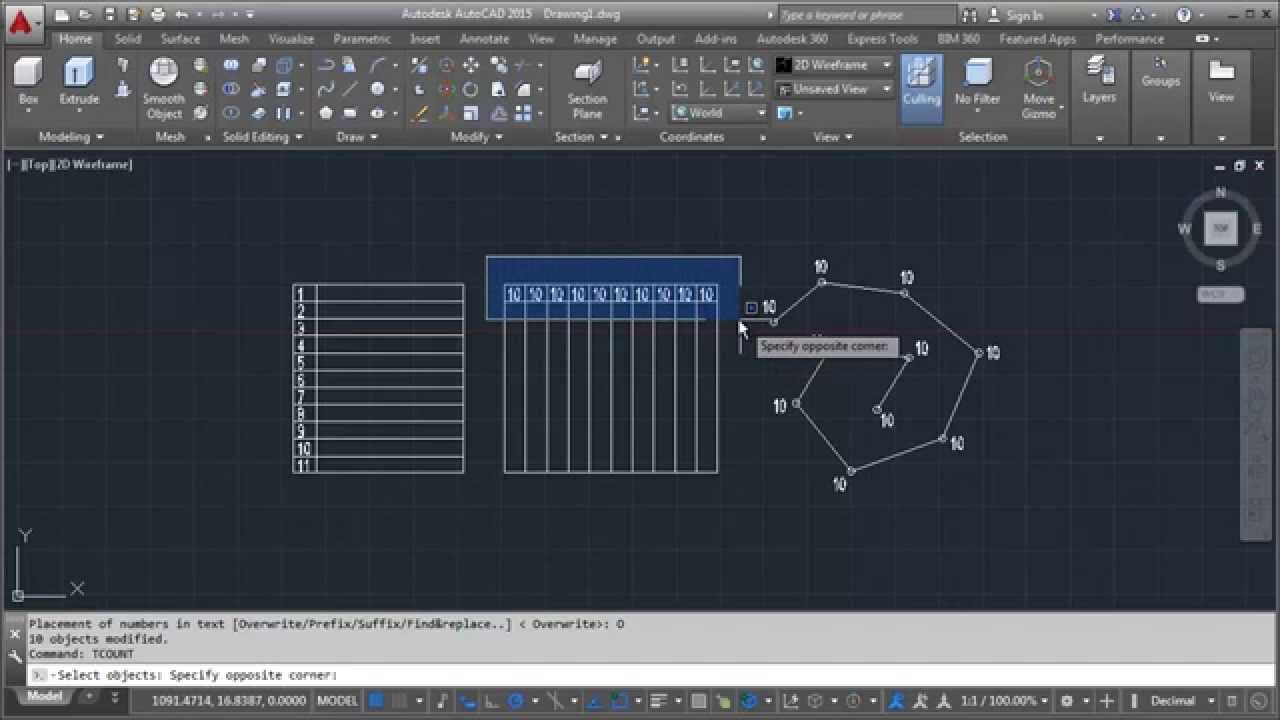
Task: Open the Unsaved View dropdown
Action: click(834, 89)
